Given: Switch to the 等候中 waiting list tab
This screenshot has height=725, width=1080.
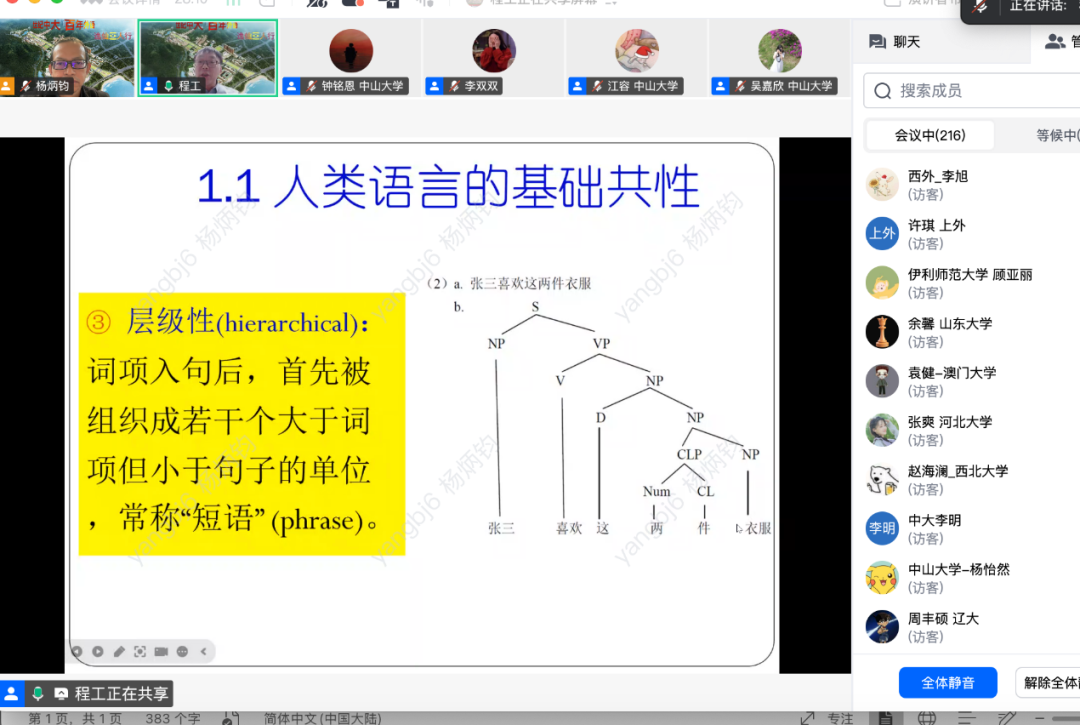Looking at the screenshot, I should coord(1055,136).
